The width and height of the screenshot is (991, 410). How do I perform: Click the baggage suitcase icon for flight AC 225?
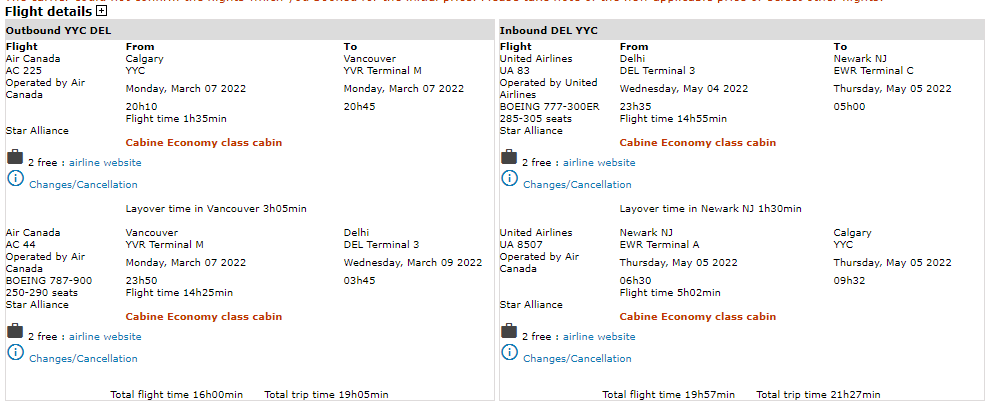point(14,157)
